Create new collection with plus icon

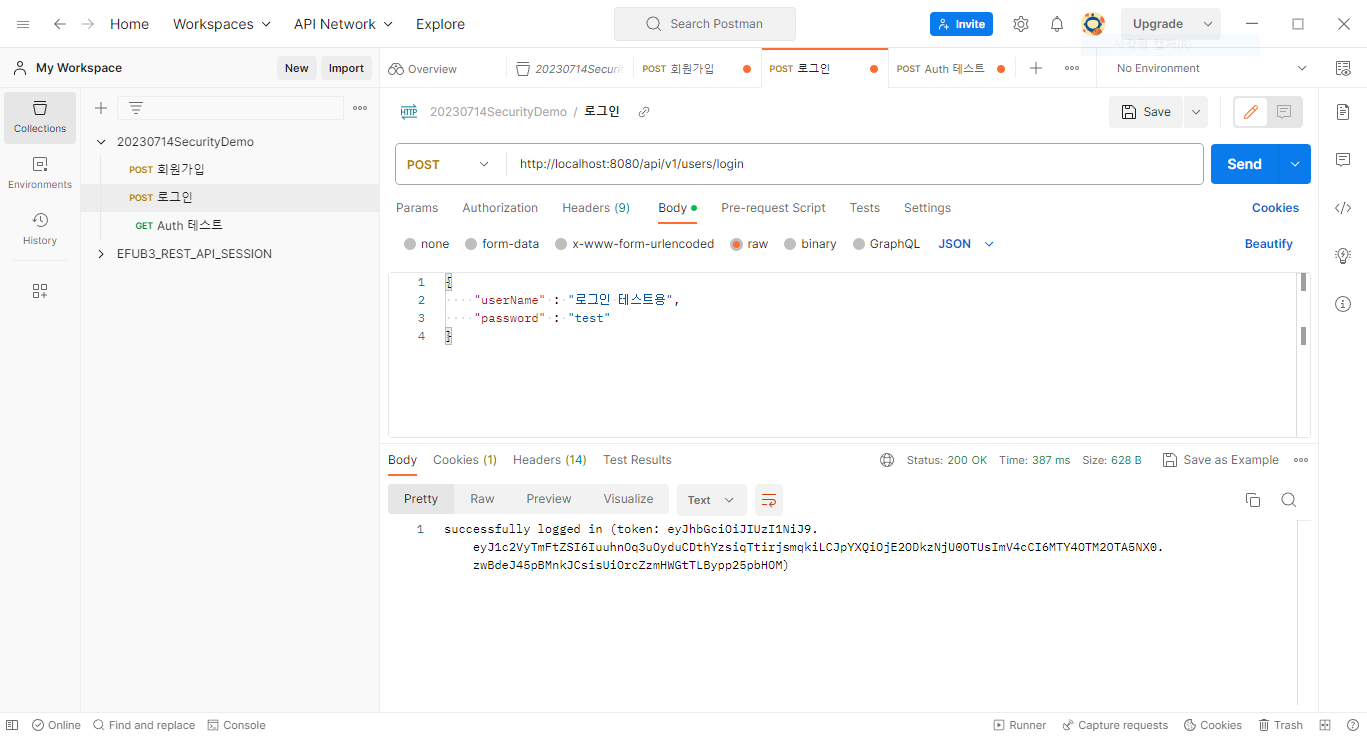coord(101,108)
